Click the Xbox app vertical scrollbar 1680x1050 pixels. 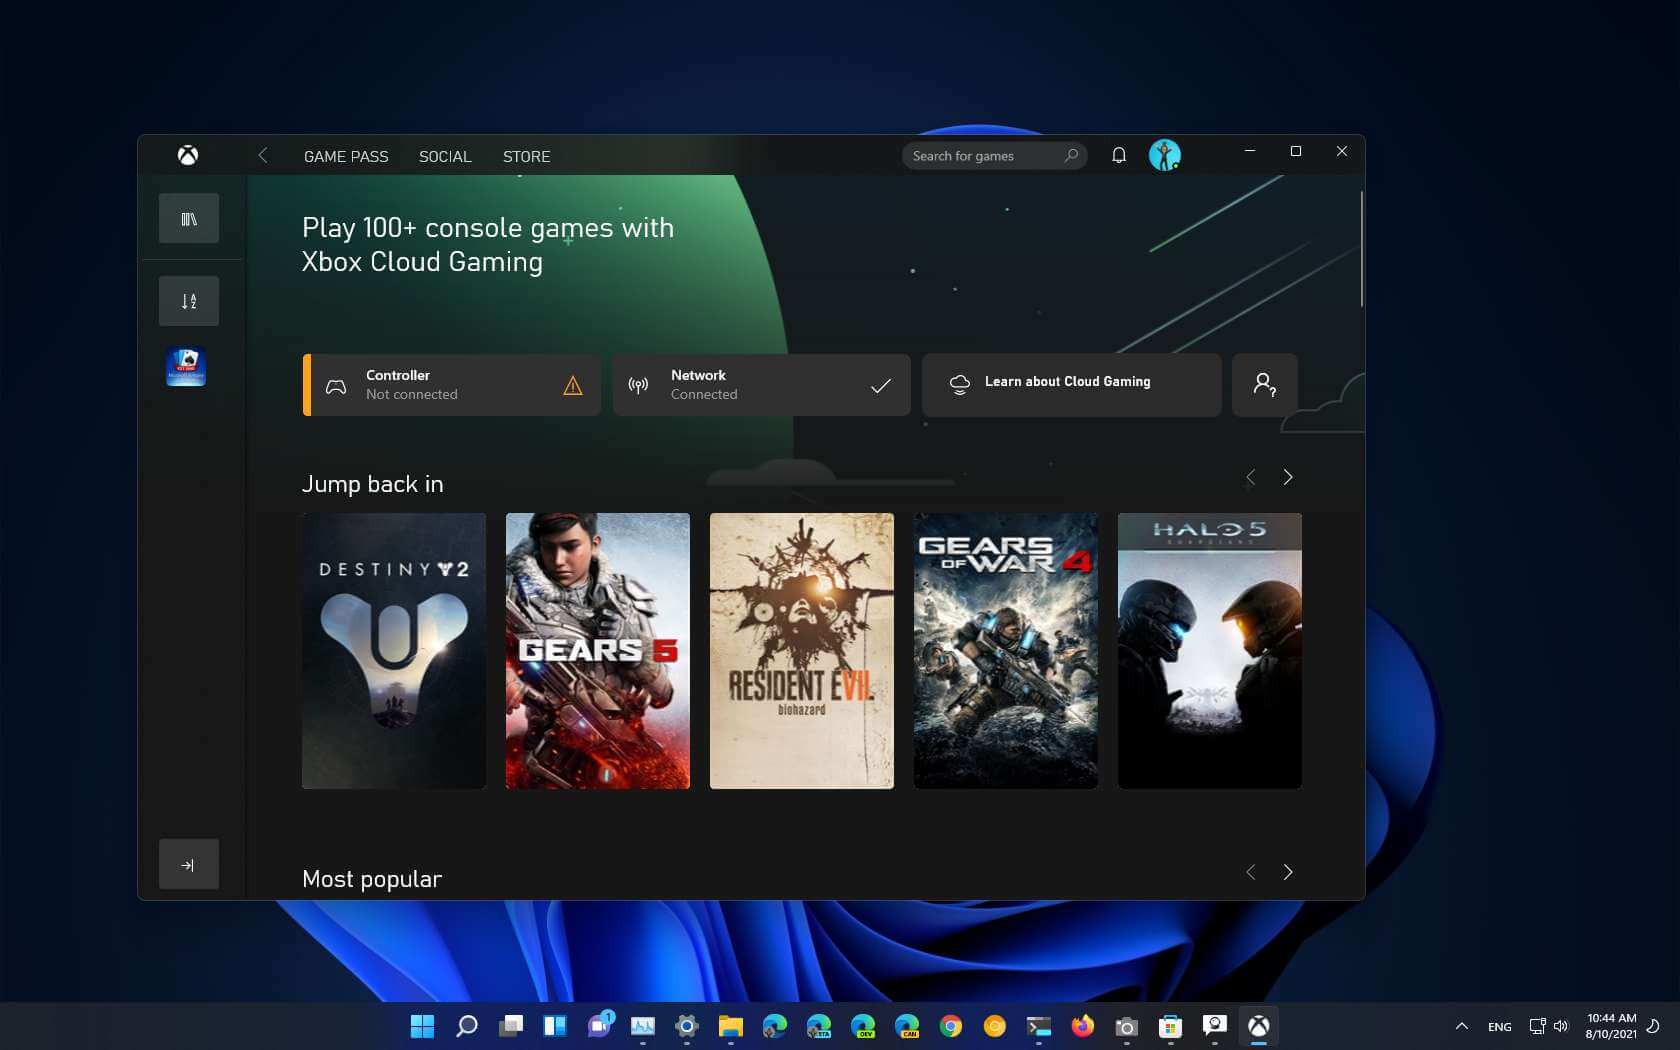pyautogui.click(x=1360, y=248)
